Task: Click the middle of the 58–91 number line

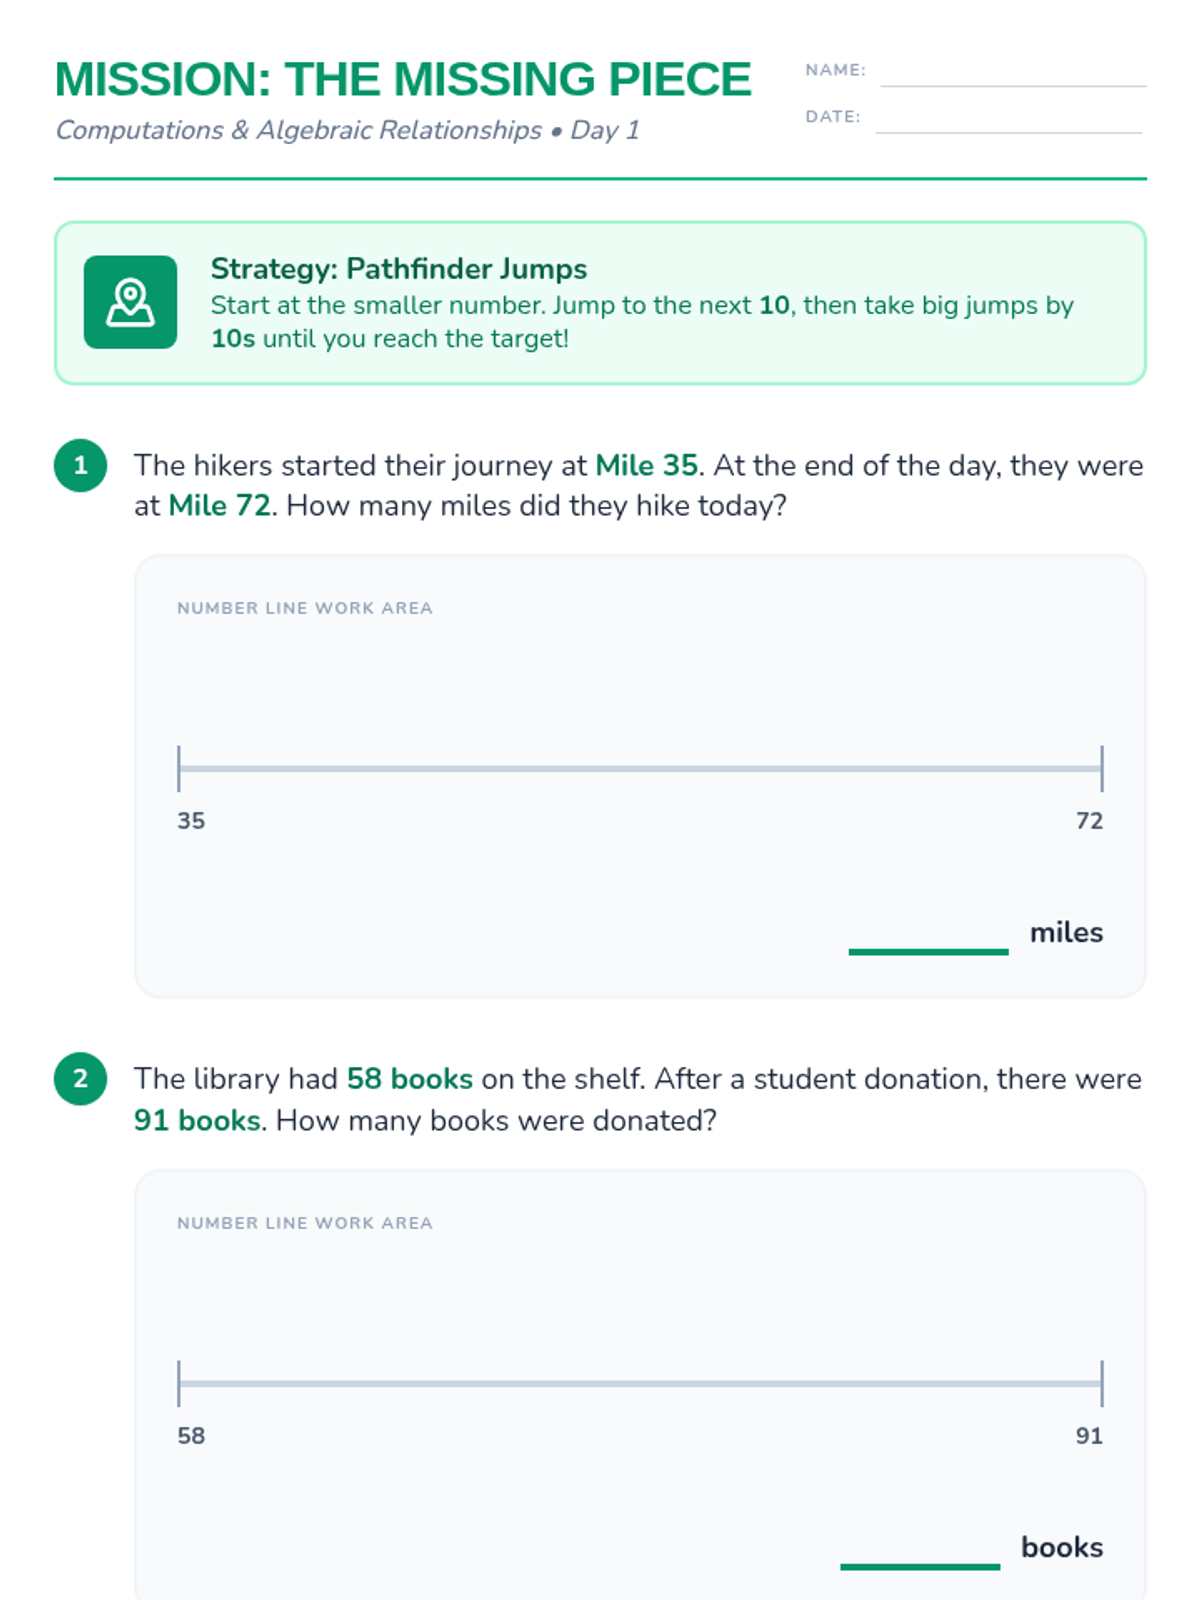Action: (x=640, y=1383)
